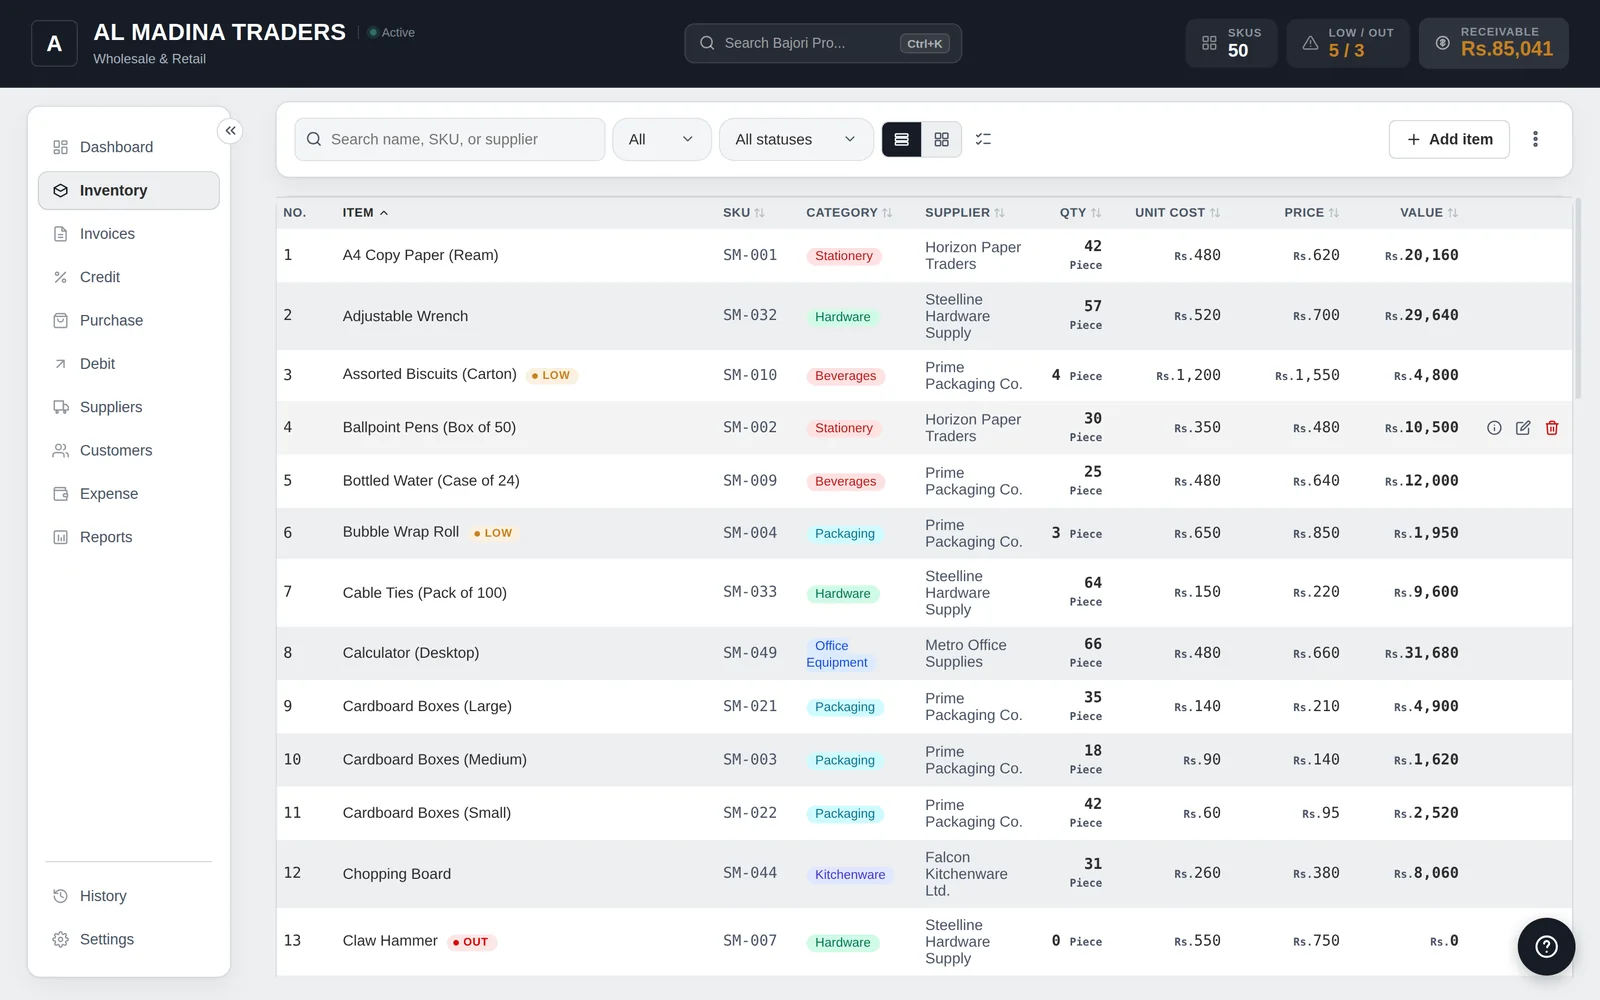Open the Expense page
The width and height of the screenshot is (1600, 1000).
coord(129,494)
